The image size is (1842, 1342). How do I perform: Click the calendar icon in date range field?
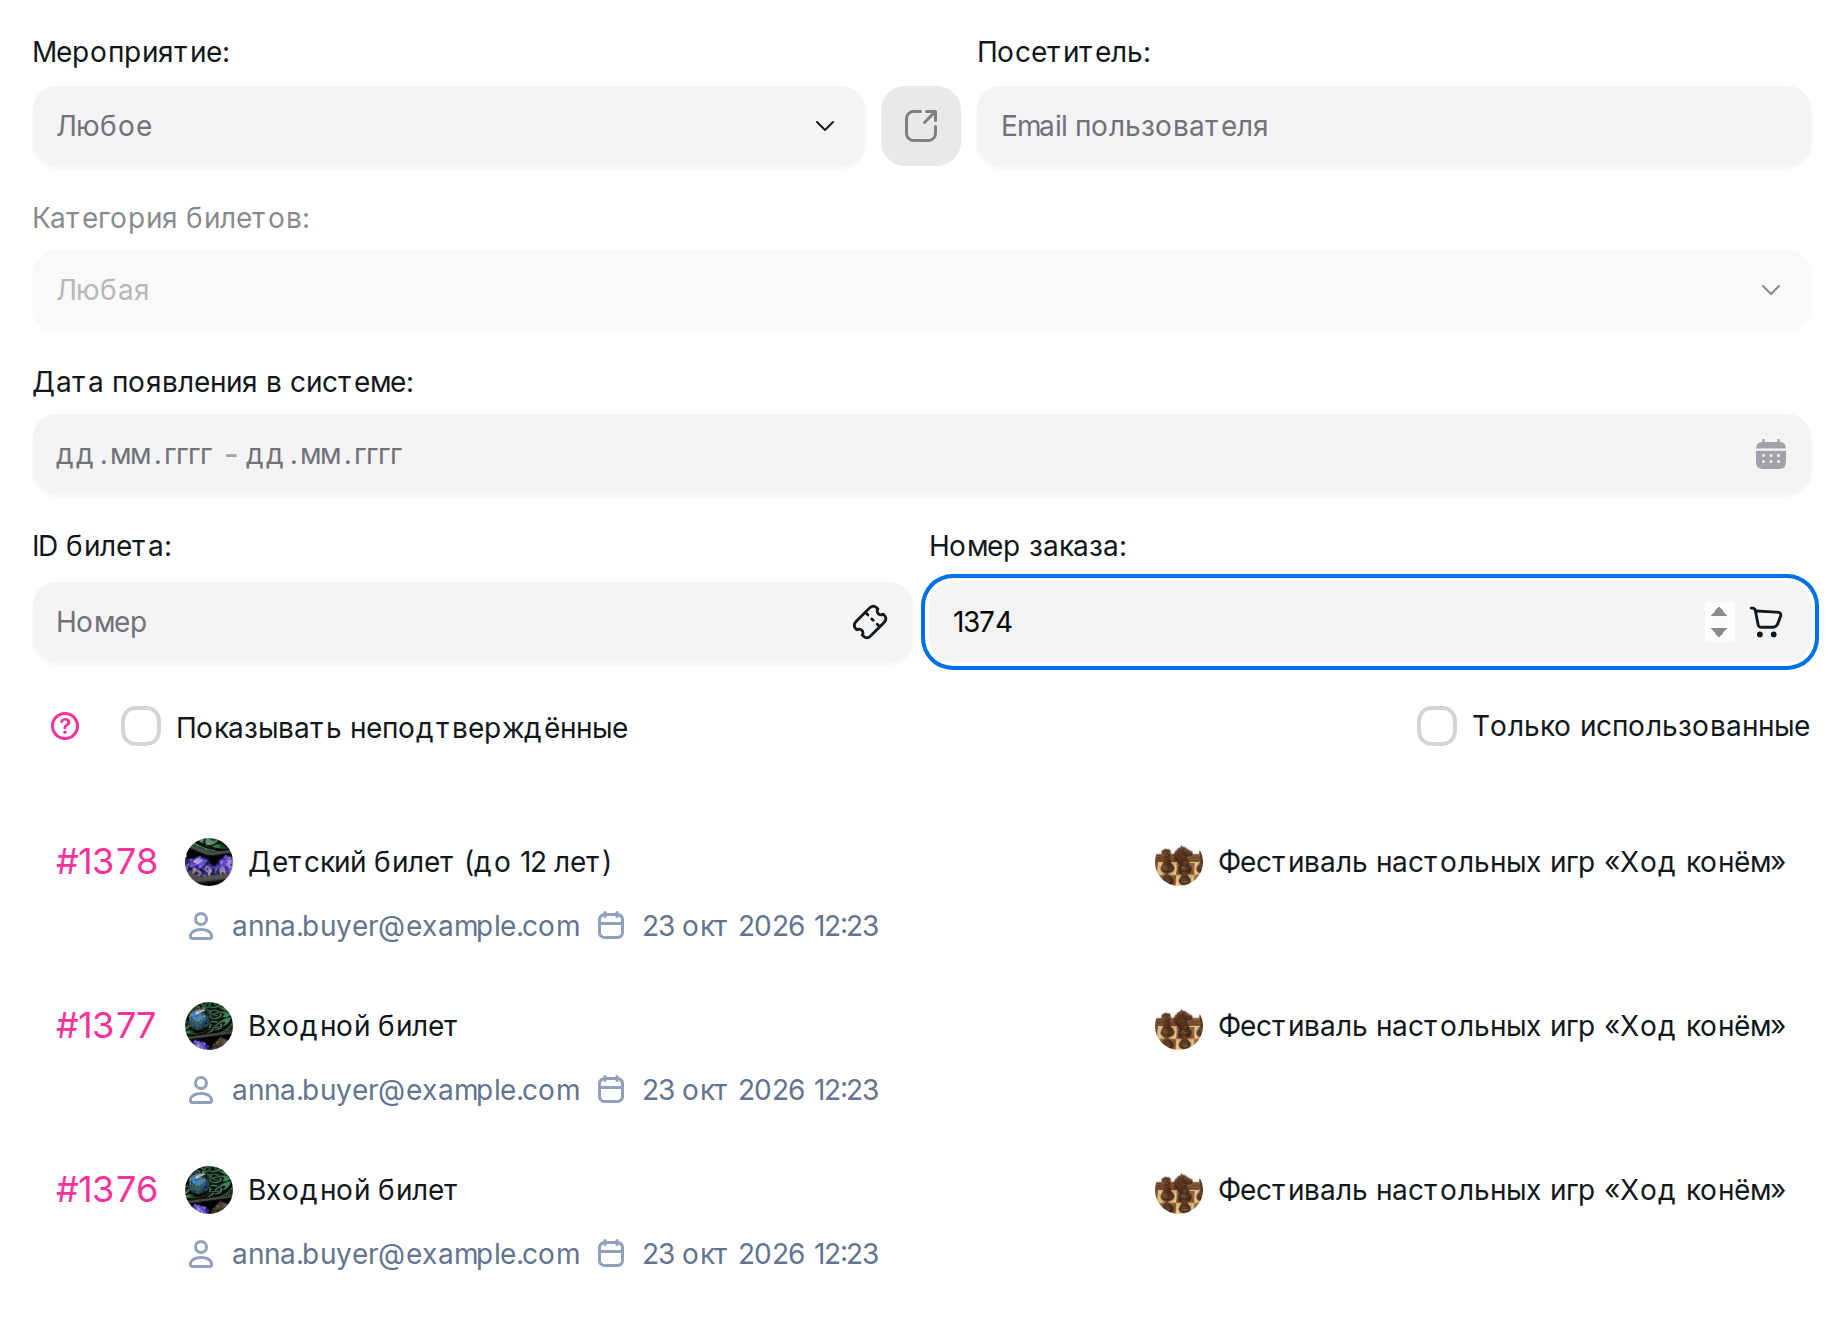pyautogui.click(x=1770, y=454)
